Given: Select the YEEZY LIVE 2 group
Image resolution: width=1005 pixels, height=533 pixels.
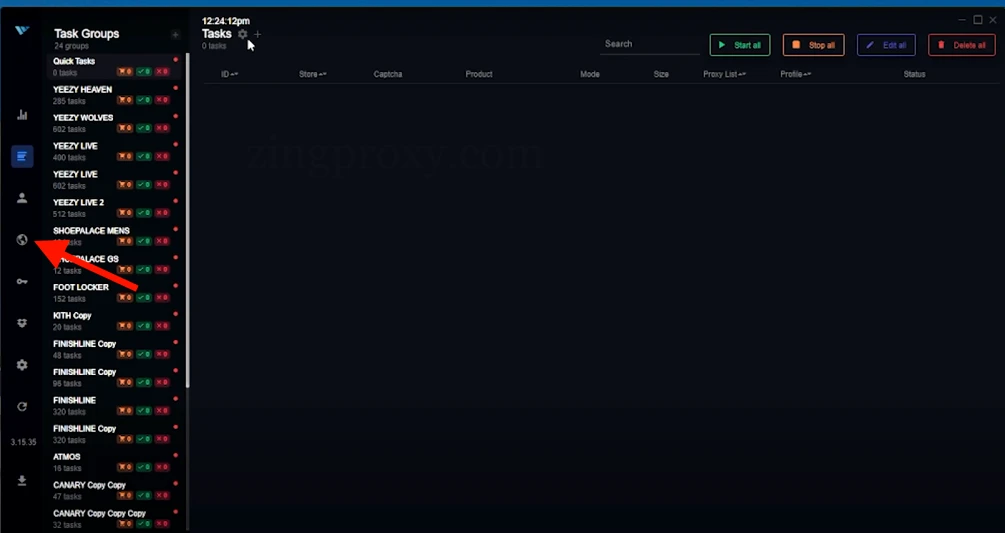Looking at the screenshot, I should pos(115,208).
